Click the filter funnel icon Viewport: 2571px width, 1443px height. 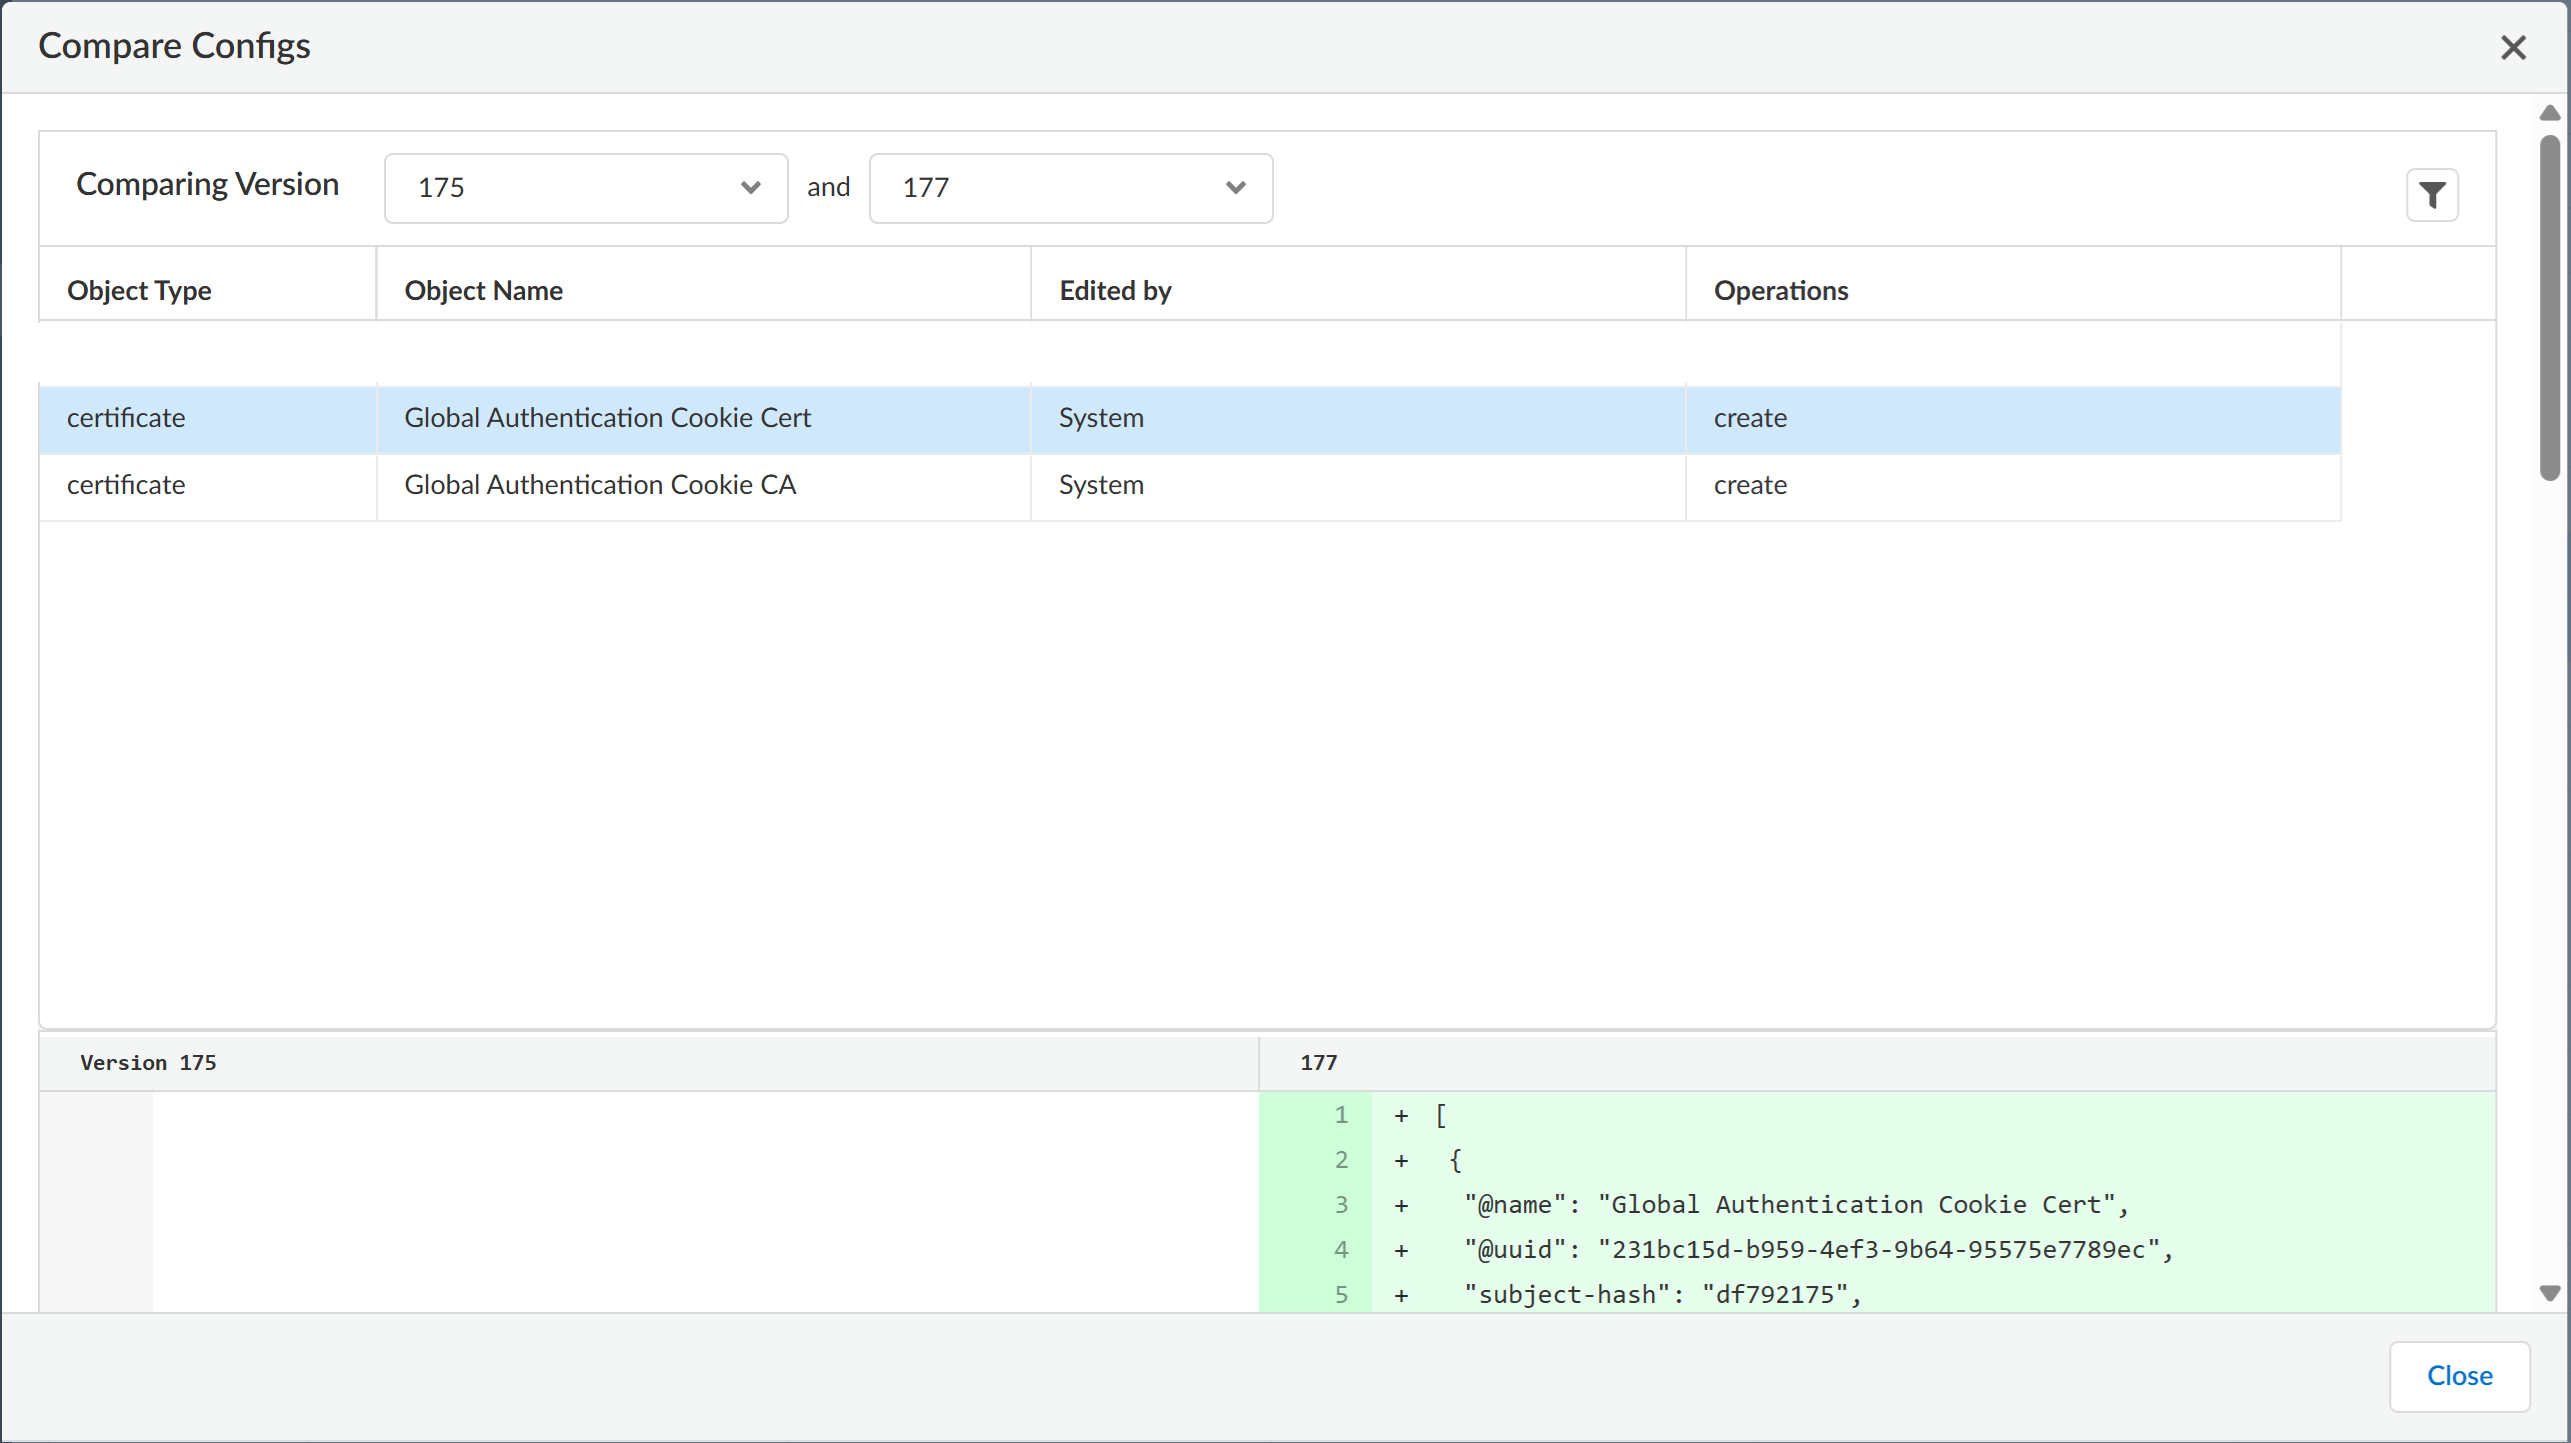point(2431,194)
